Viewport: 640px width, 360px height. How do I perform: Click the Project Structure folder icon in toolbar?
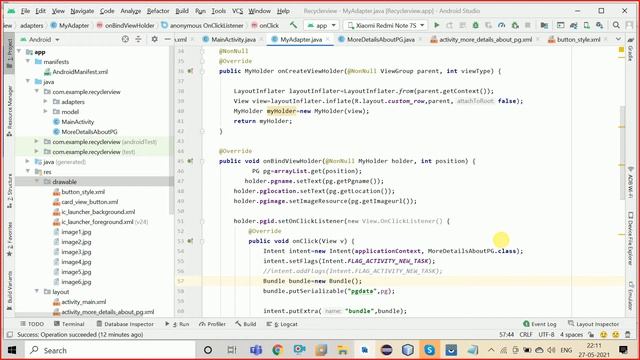544,25
